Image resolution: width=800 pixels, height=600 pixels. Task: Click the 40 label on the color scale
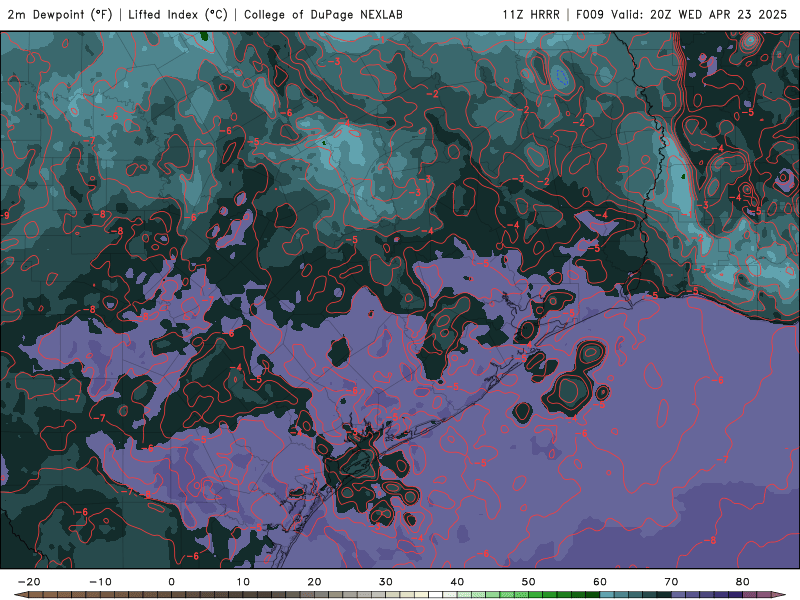(x=457, y=582)
